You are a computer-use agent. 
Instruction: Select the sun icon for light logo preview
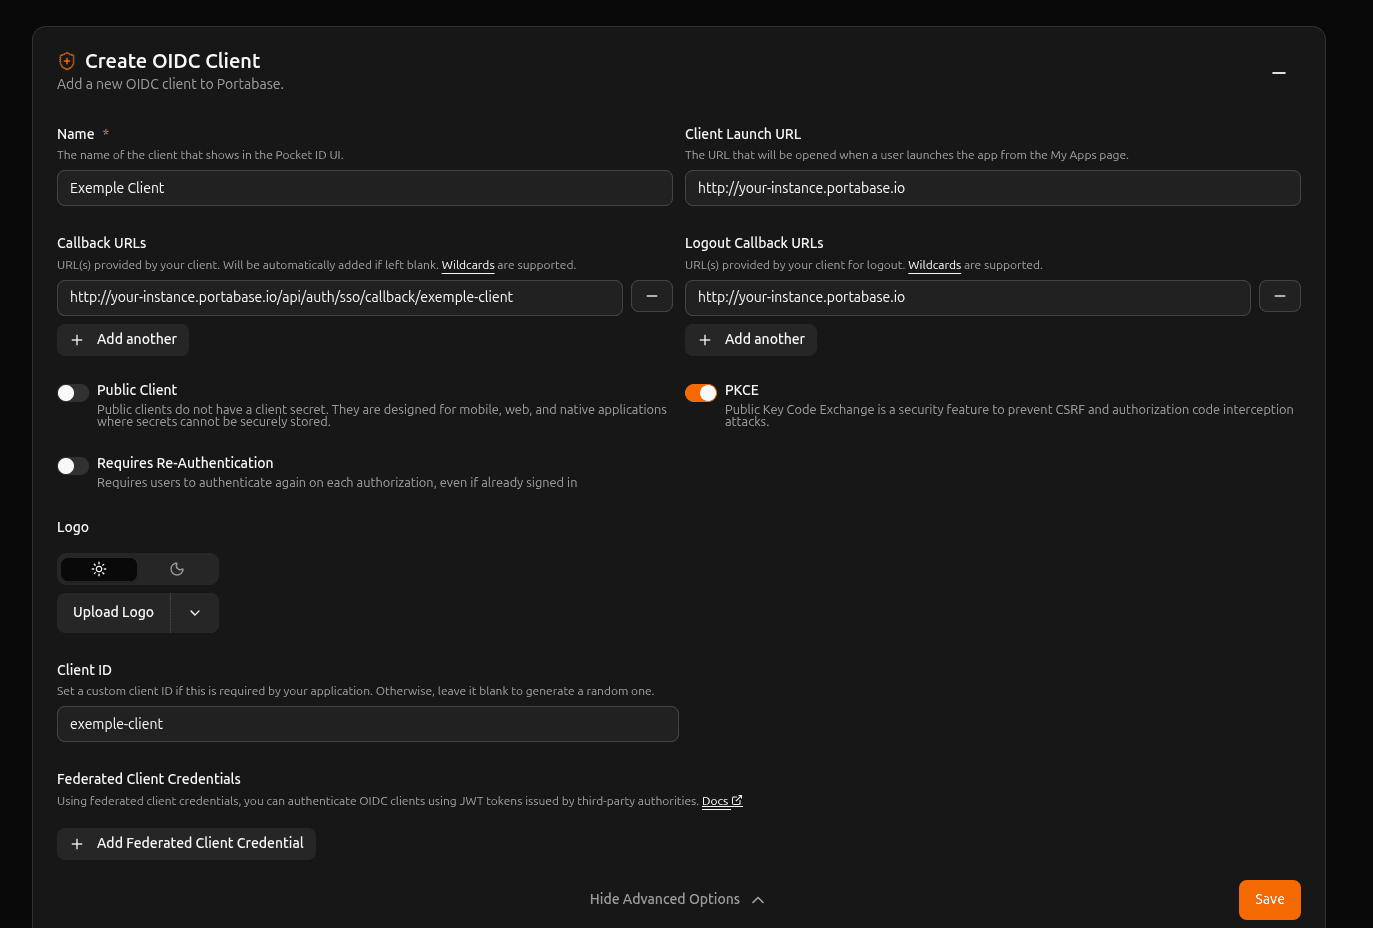point(99,569)
